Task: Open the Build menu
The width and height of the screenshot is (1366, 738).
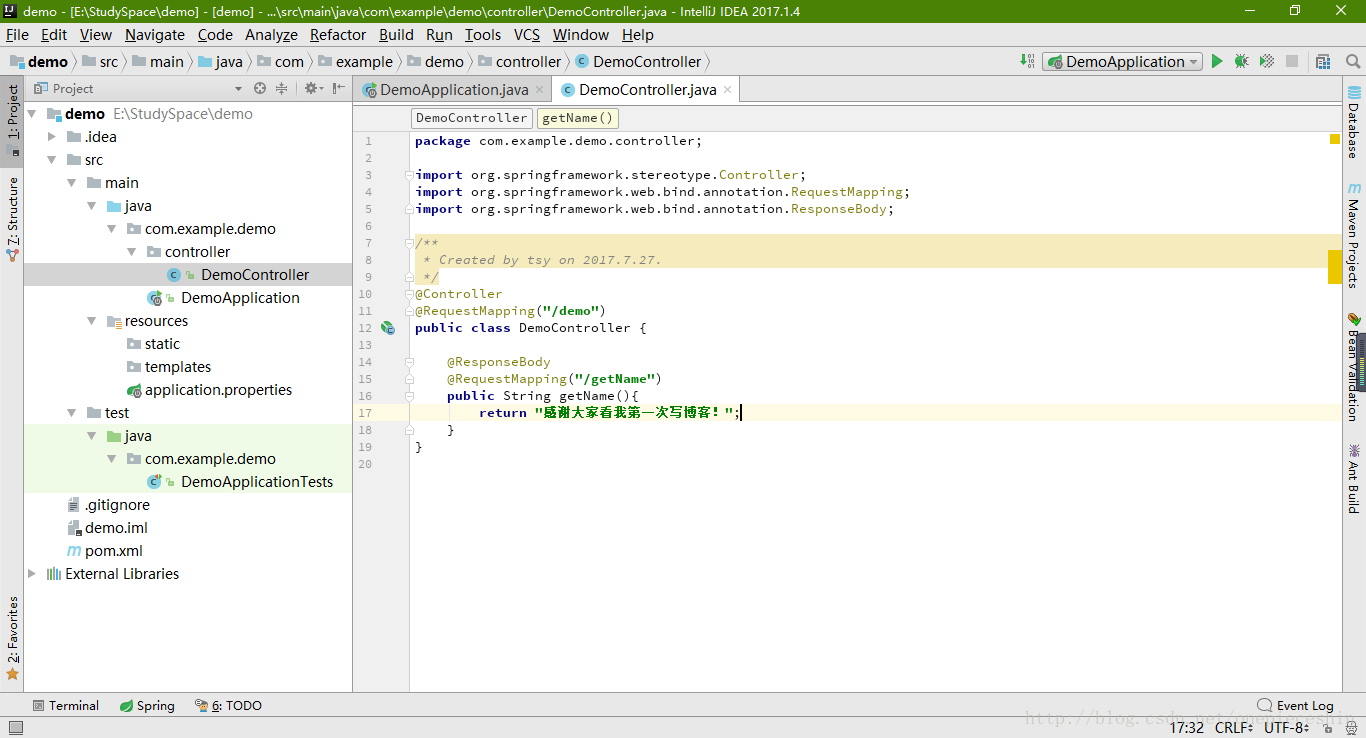Action: pyautogui.click(x=396, y=35)
